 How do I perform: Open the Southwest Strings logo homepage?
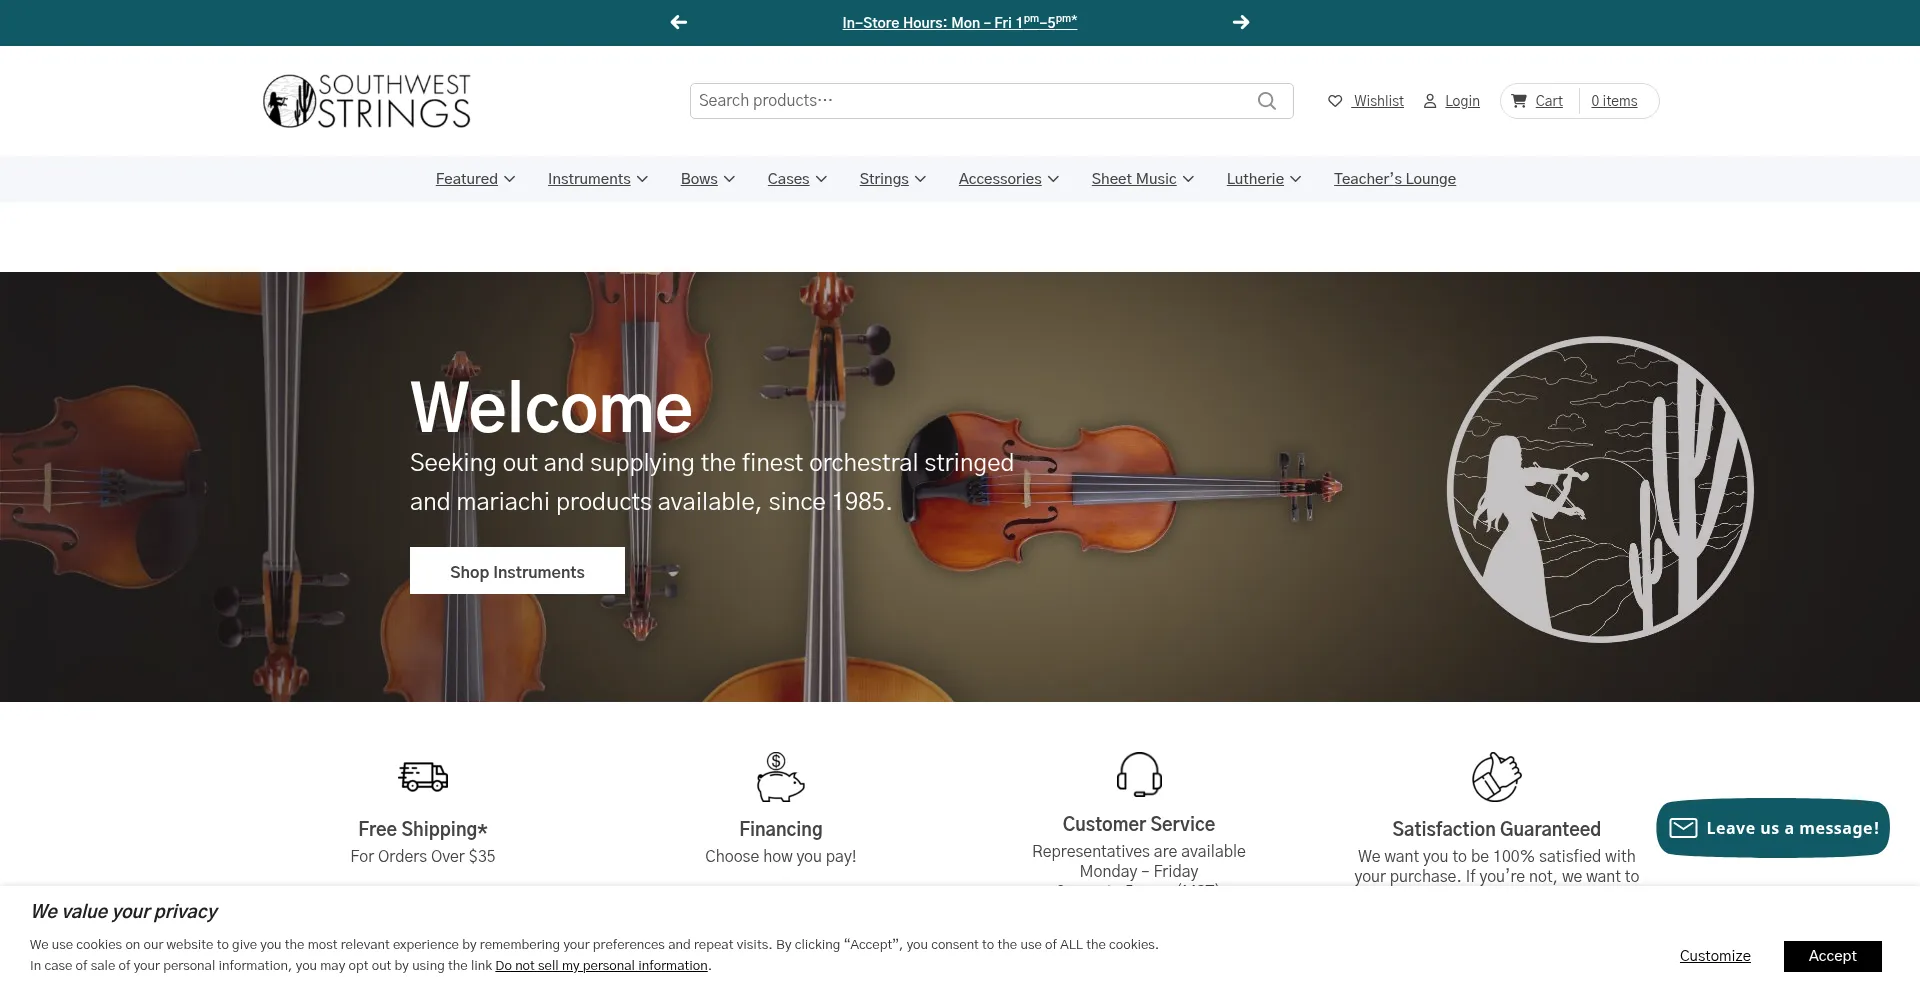coord(367,101)
